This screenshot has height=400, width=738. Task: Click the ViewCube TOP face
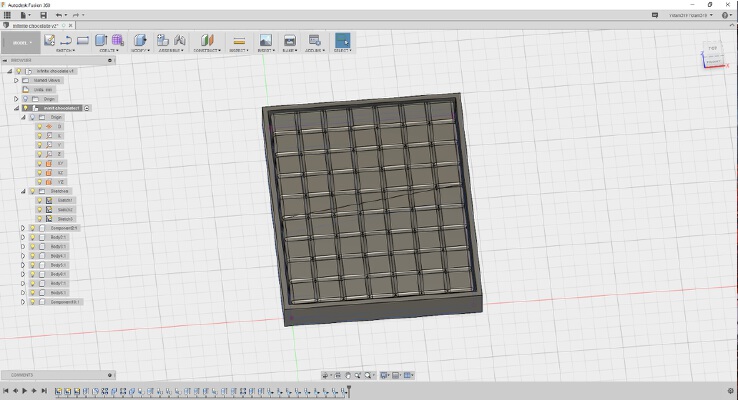[x=713, y=48]
